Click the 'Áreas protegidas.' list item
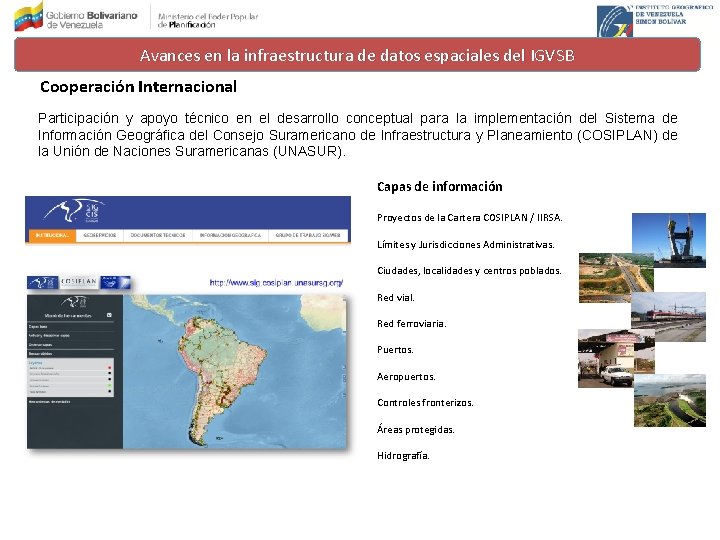The height and width of the screenshot is (540, 720). click(x=416, y=429)
